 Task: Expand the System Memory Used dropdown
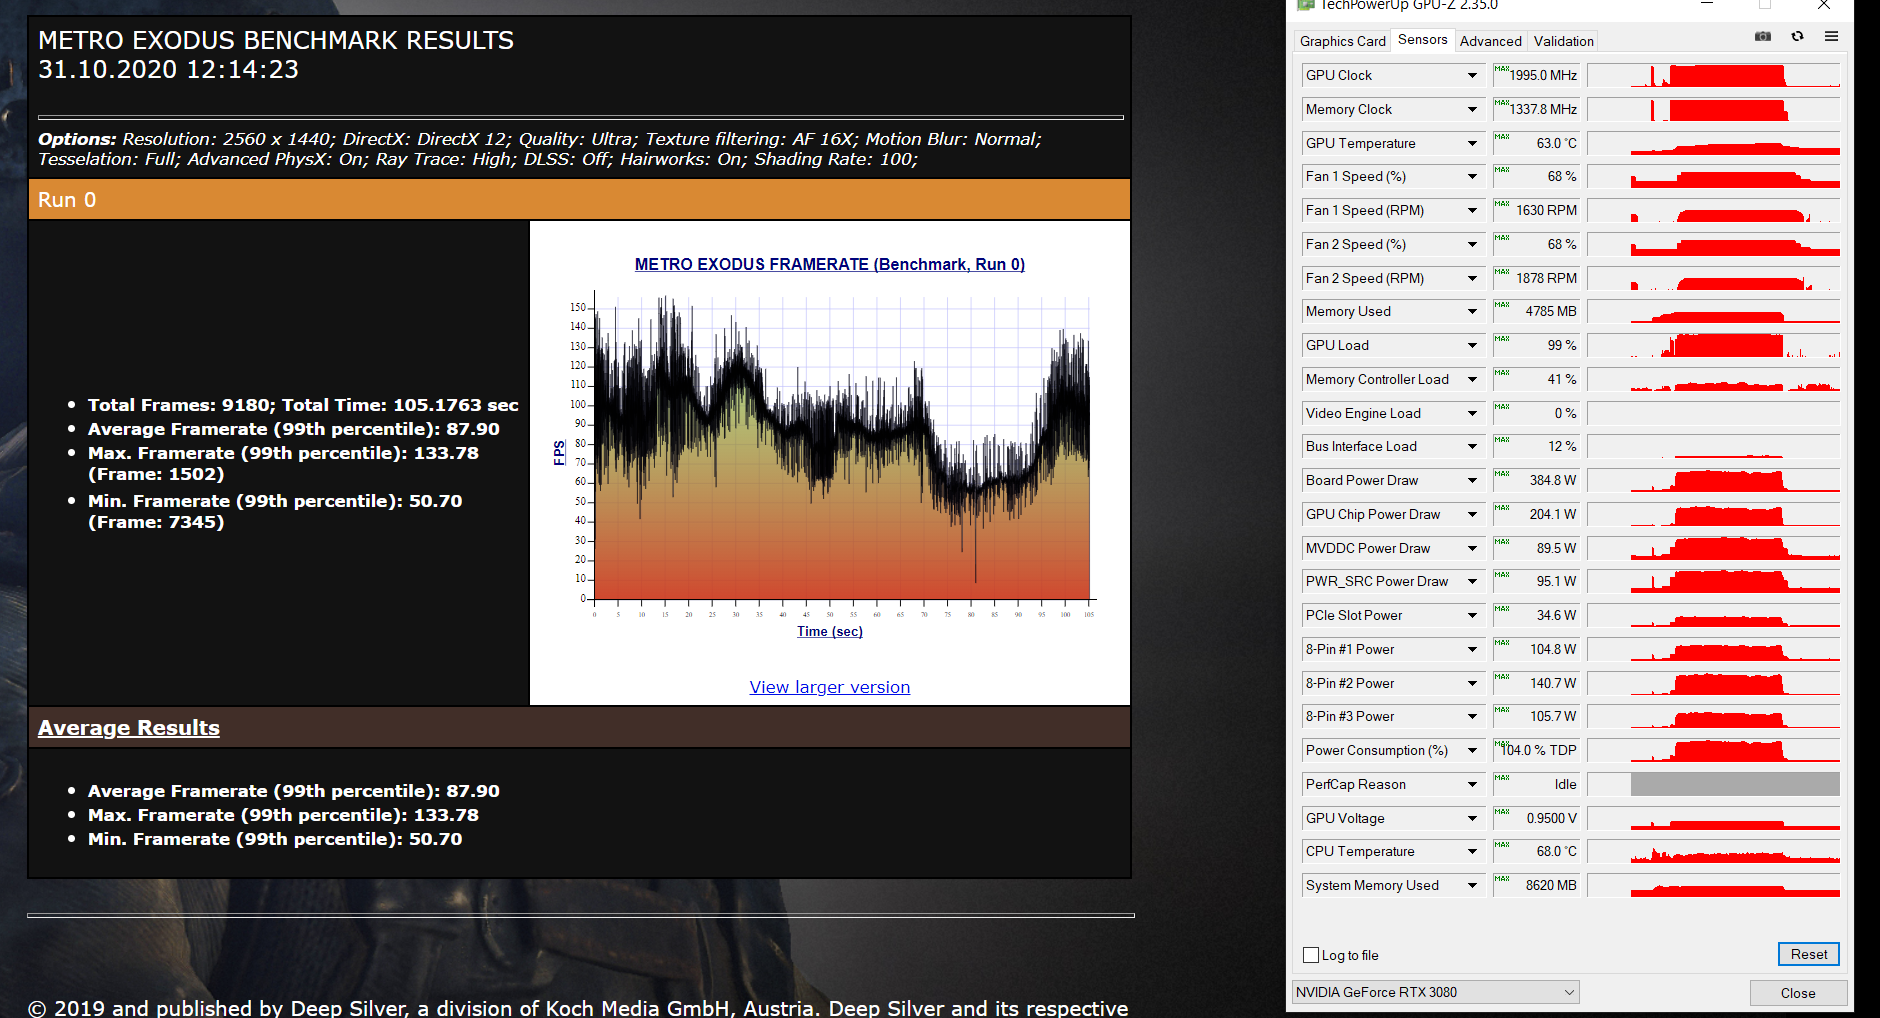[x=1472, y=886]
